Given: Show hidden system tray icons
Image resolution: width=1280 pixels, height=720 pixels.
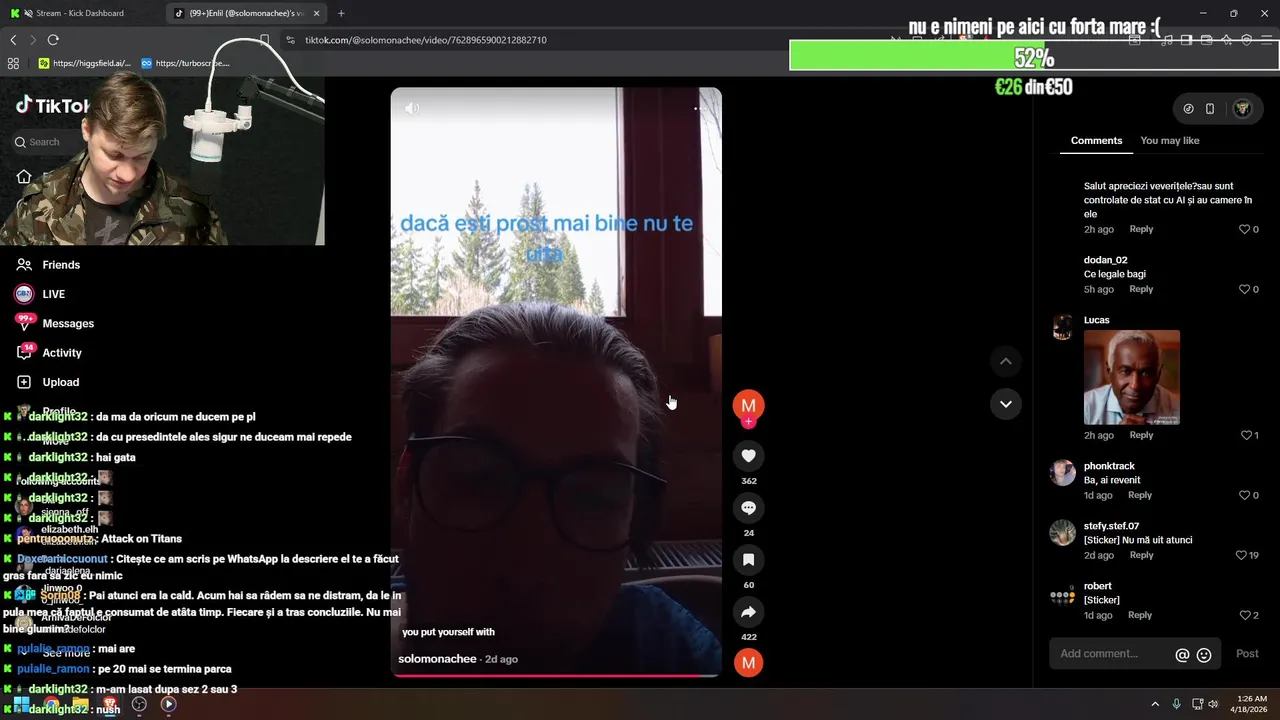Looking at the screenshot, I should click(1155, 704).
